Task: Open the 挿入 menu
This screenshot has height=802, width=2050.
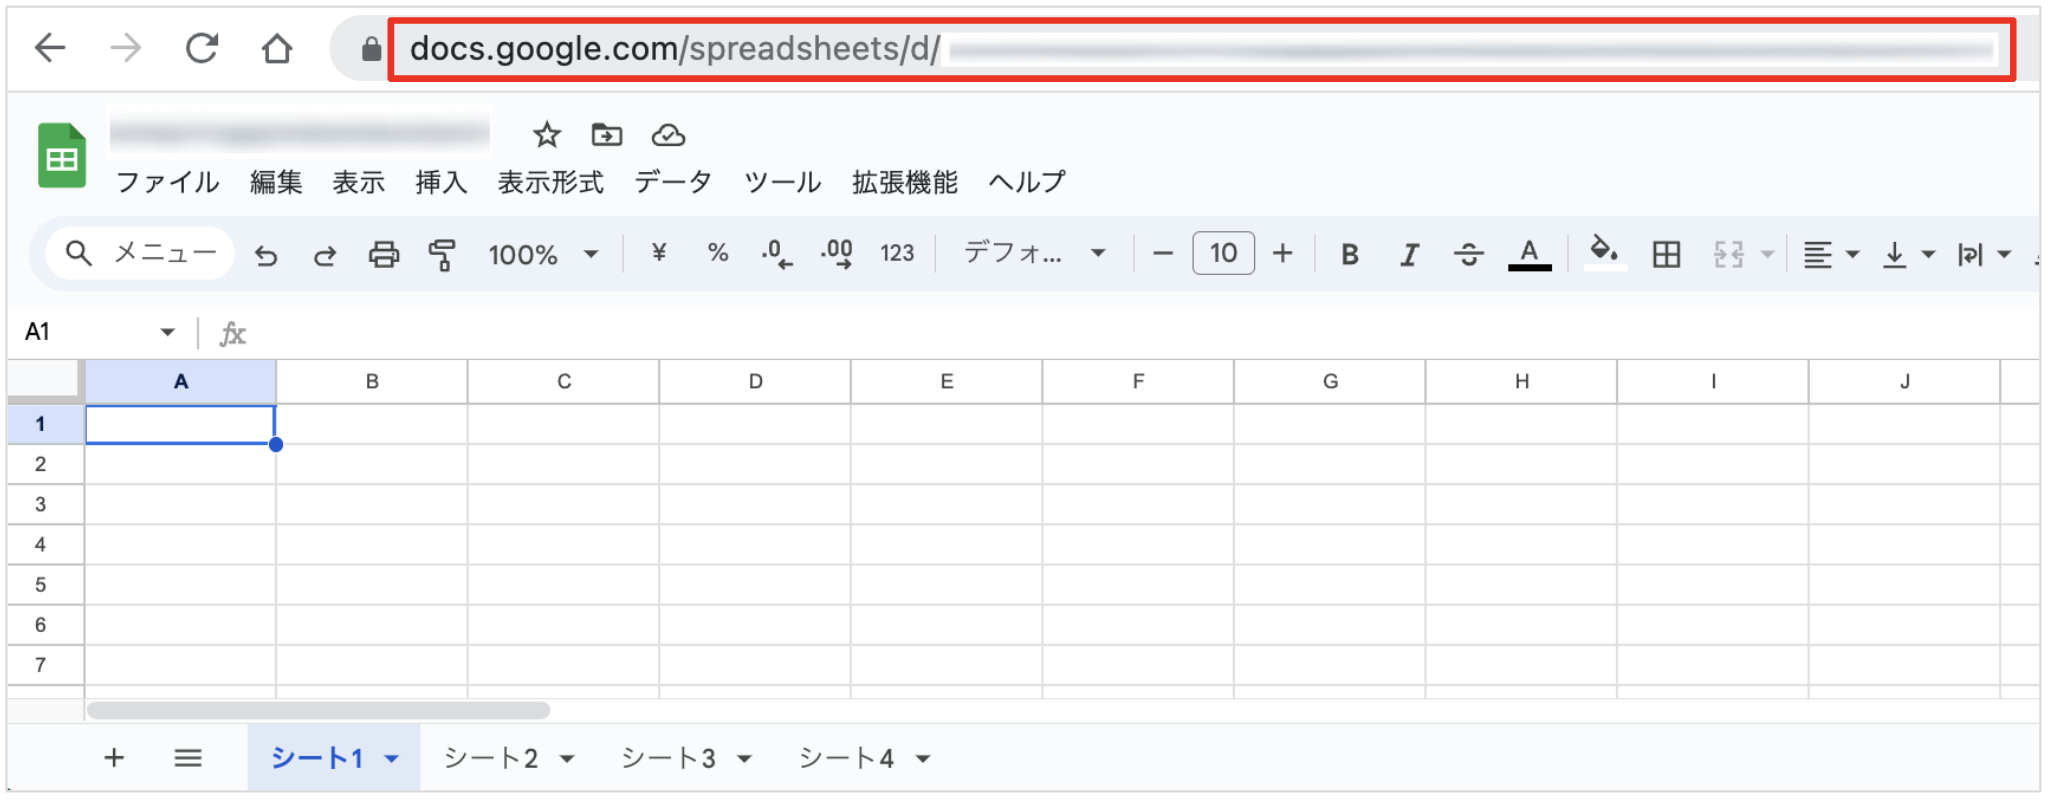Action: [x=441, y=182]
